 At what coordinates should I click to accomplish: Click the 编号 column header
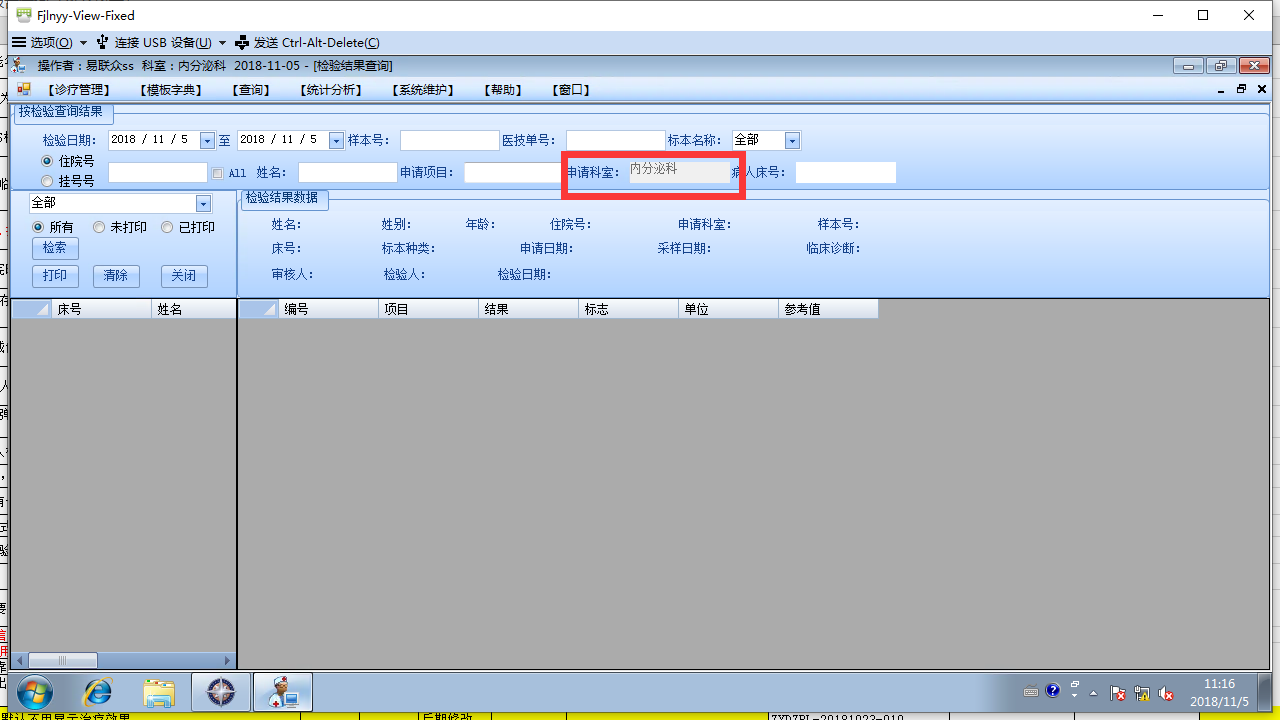click(x=328, y=310)
